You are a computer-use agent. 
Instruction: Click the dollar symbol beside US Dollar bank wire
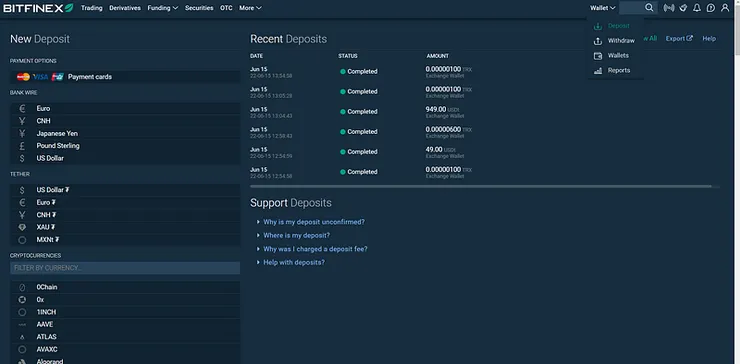point(22,159)
